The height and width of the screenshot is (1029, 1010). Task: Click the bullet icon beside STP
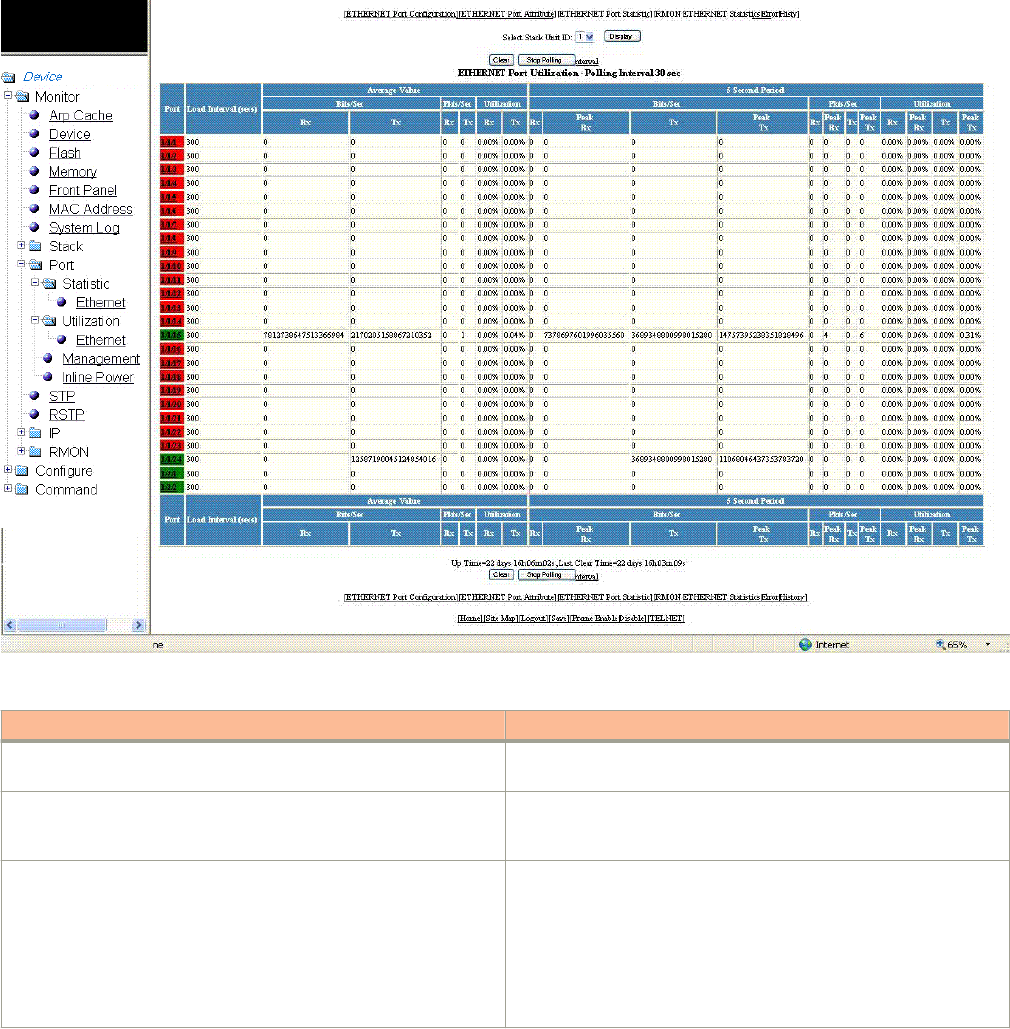(35, 396)
